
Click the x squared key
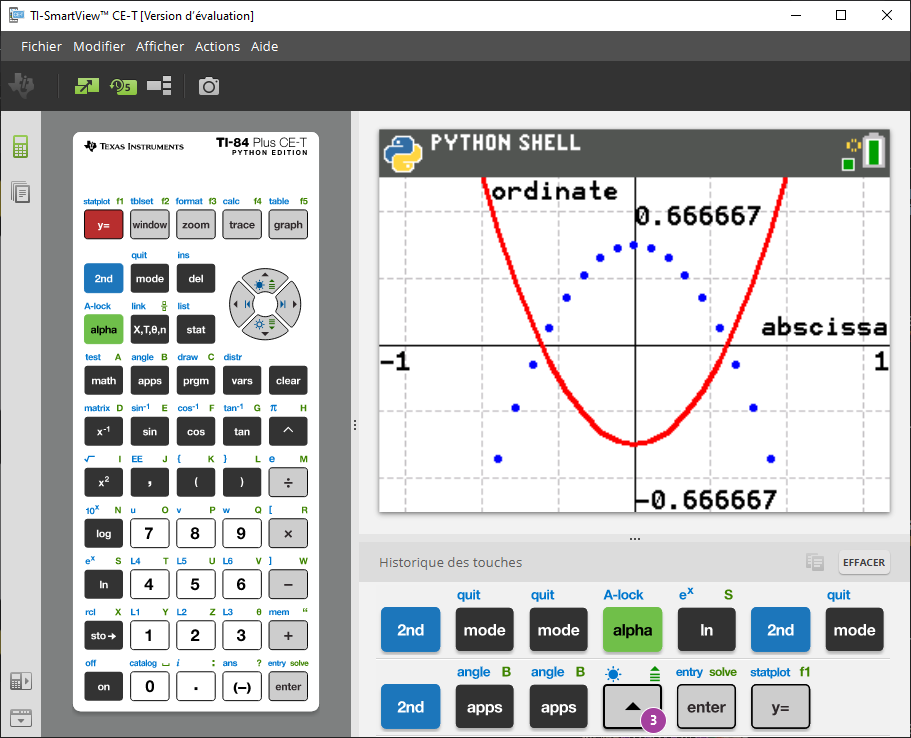pos(103,482)
